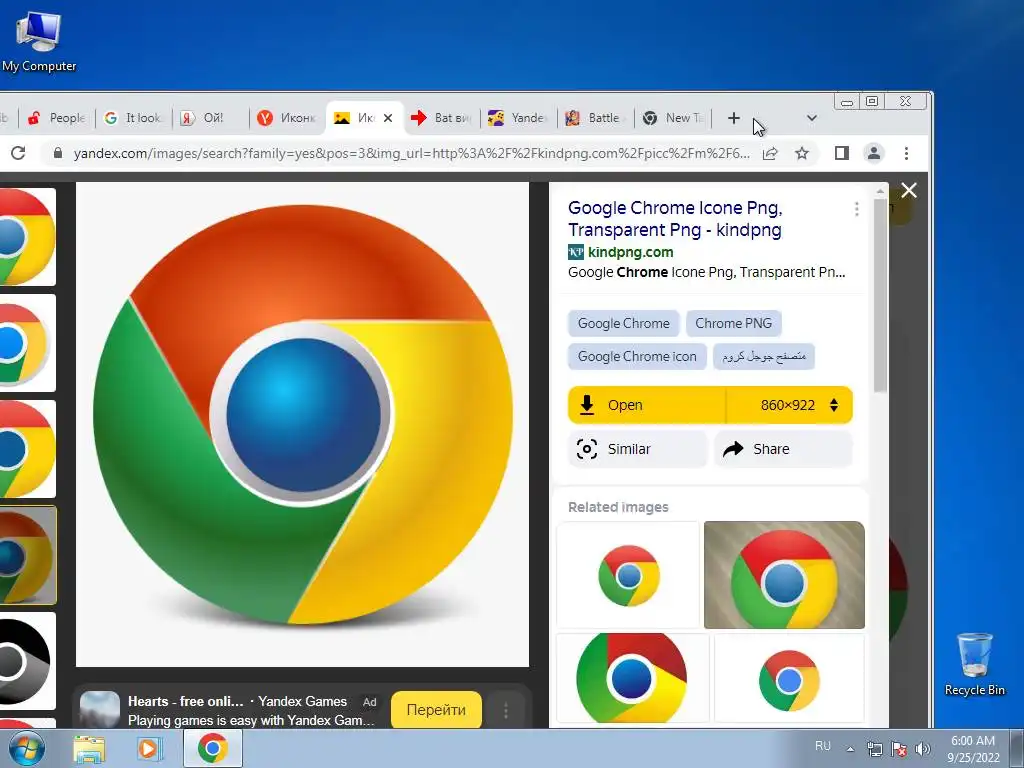
Task: Click the Chrome taskbar icon
Action: 213,748
